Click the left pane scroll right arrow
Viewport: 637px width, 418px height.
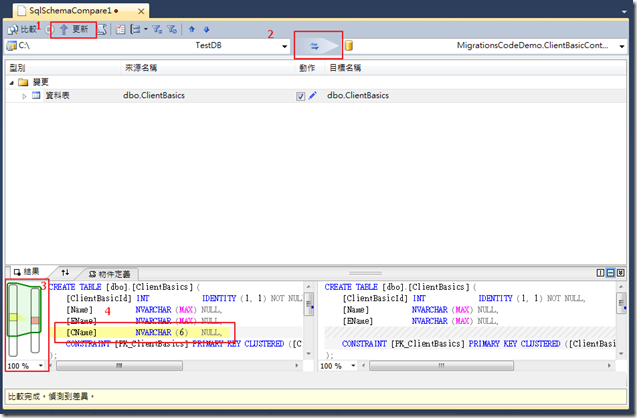click(x=297, y=366)
